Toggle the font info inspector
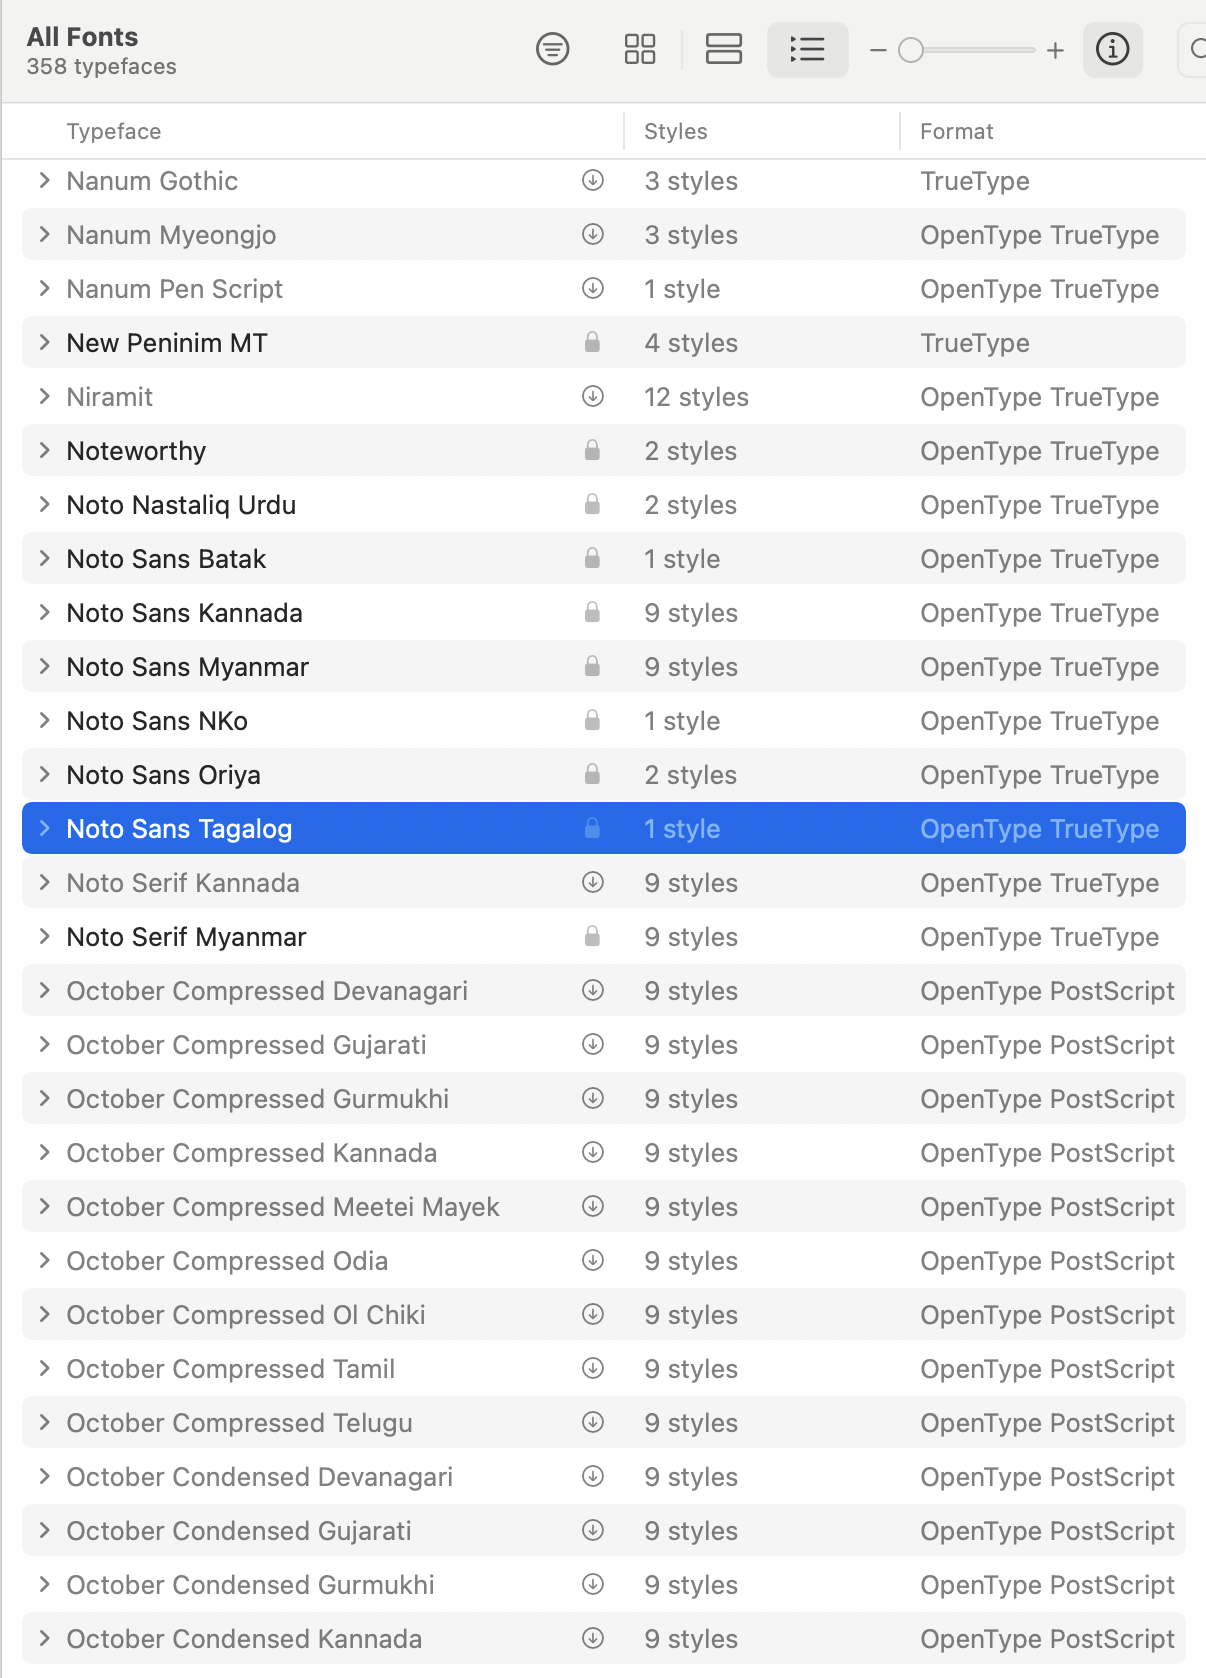Screen dimensions: 1206x1678 (x=1112, y=49)
